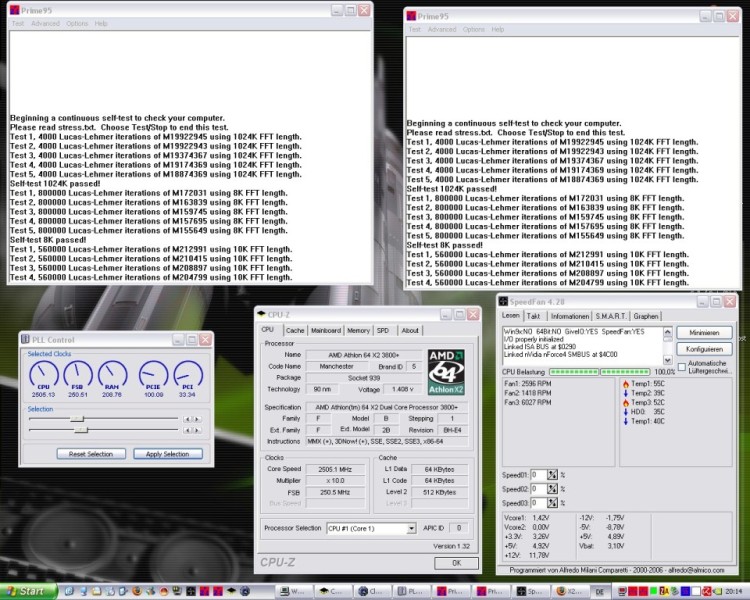Screen dimensions: 750x600
Task: Click the Minimieren button in SpeedFan
Action: click(704, 333)
